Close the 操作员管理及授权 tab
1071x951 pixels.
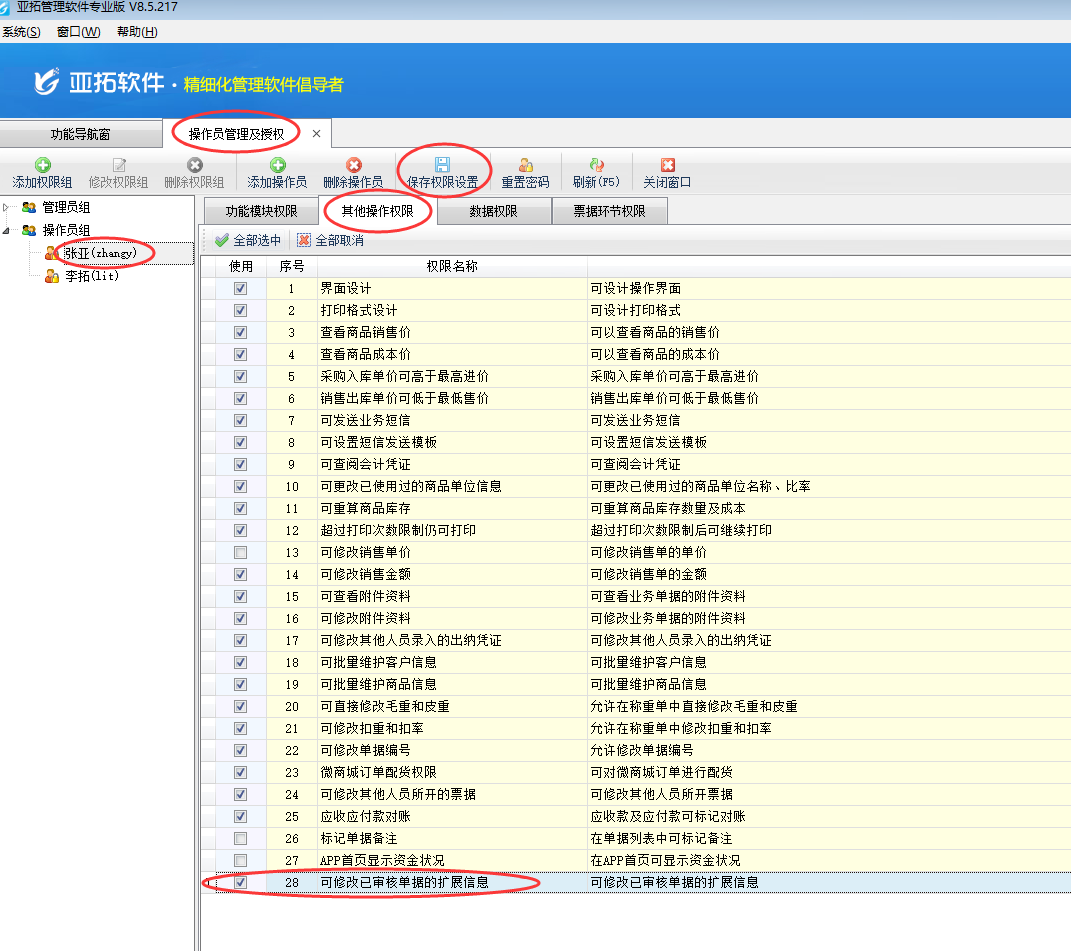coord(316,133)
